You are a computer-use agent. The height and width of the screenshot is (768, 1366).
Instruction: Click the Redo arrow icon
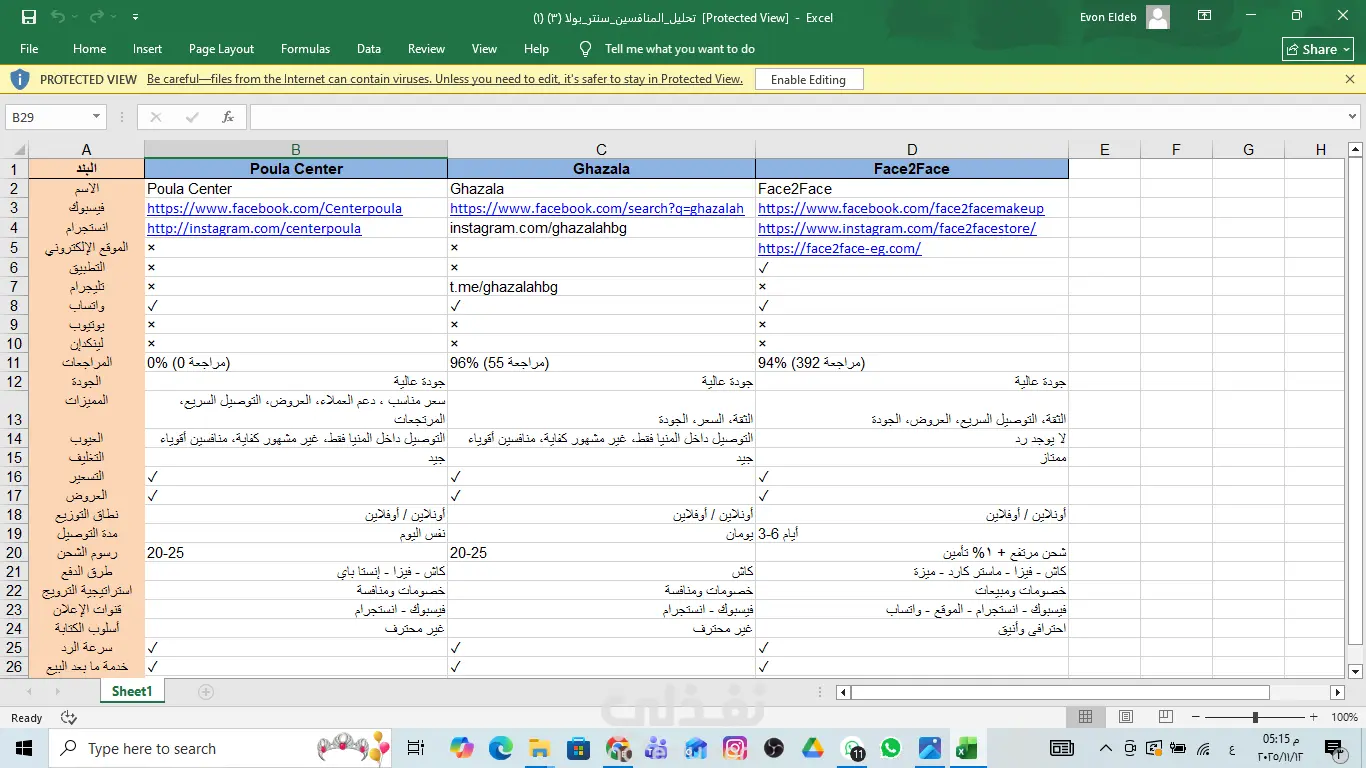click(x=97, y=17)
